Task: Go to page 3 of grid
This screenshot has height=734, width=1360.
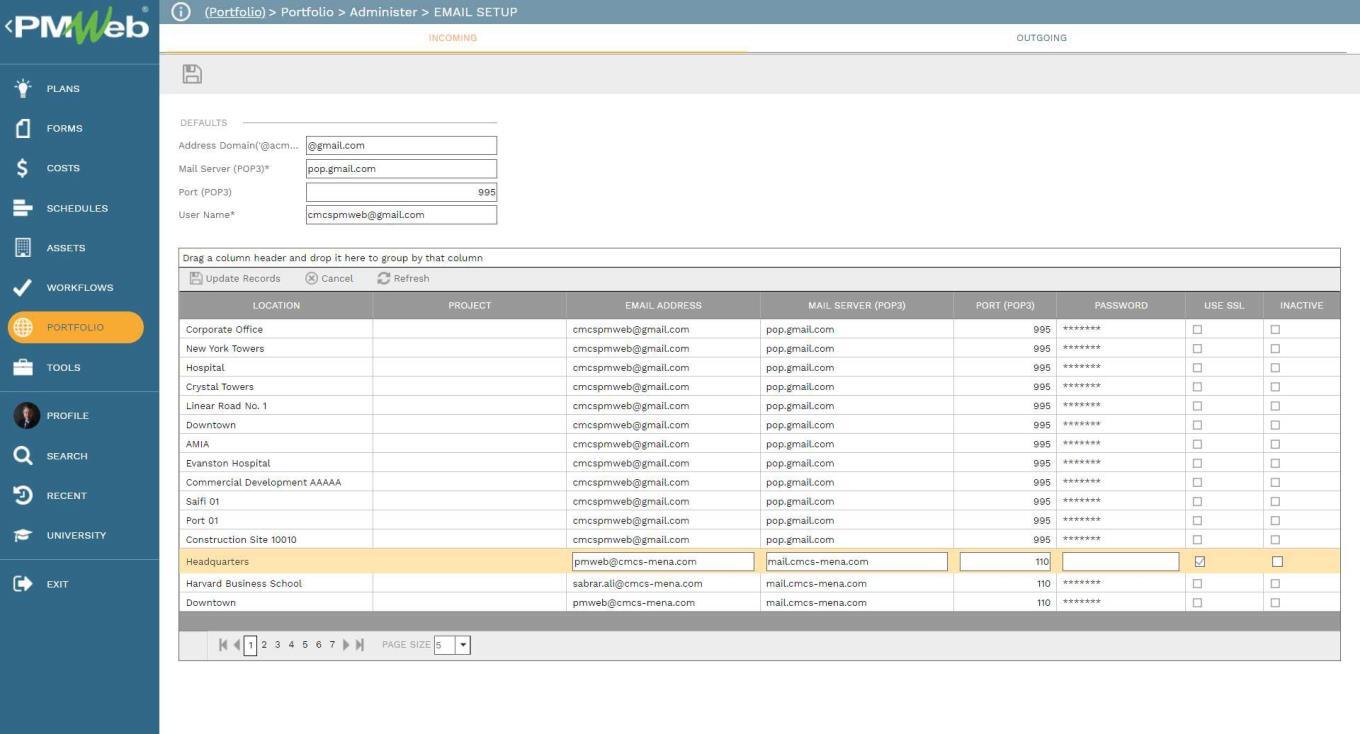Action: [278, 645]
